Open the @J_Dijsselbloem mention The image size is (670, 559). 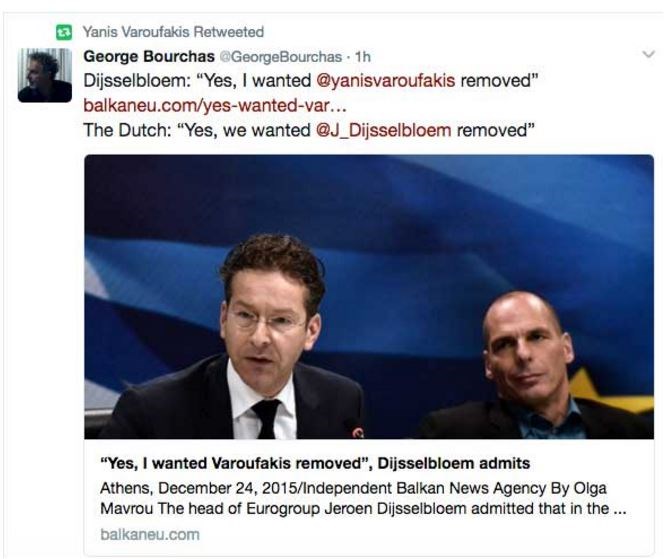[383, 130]
